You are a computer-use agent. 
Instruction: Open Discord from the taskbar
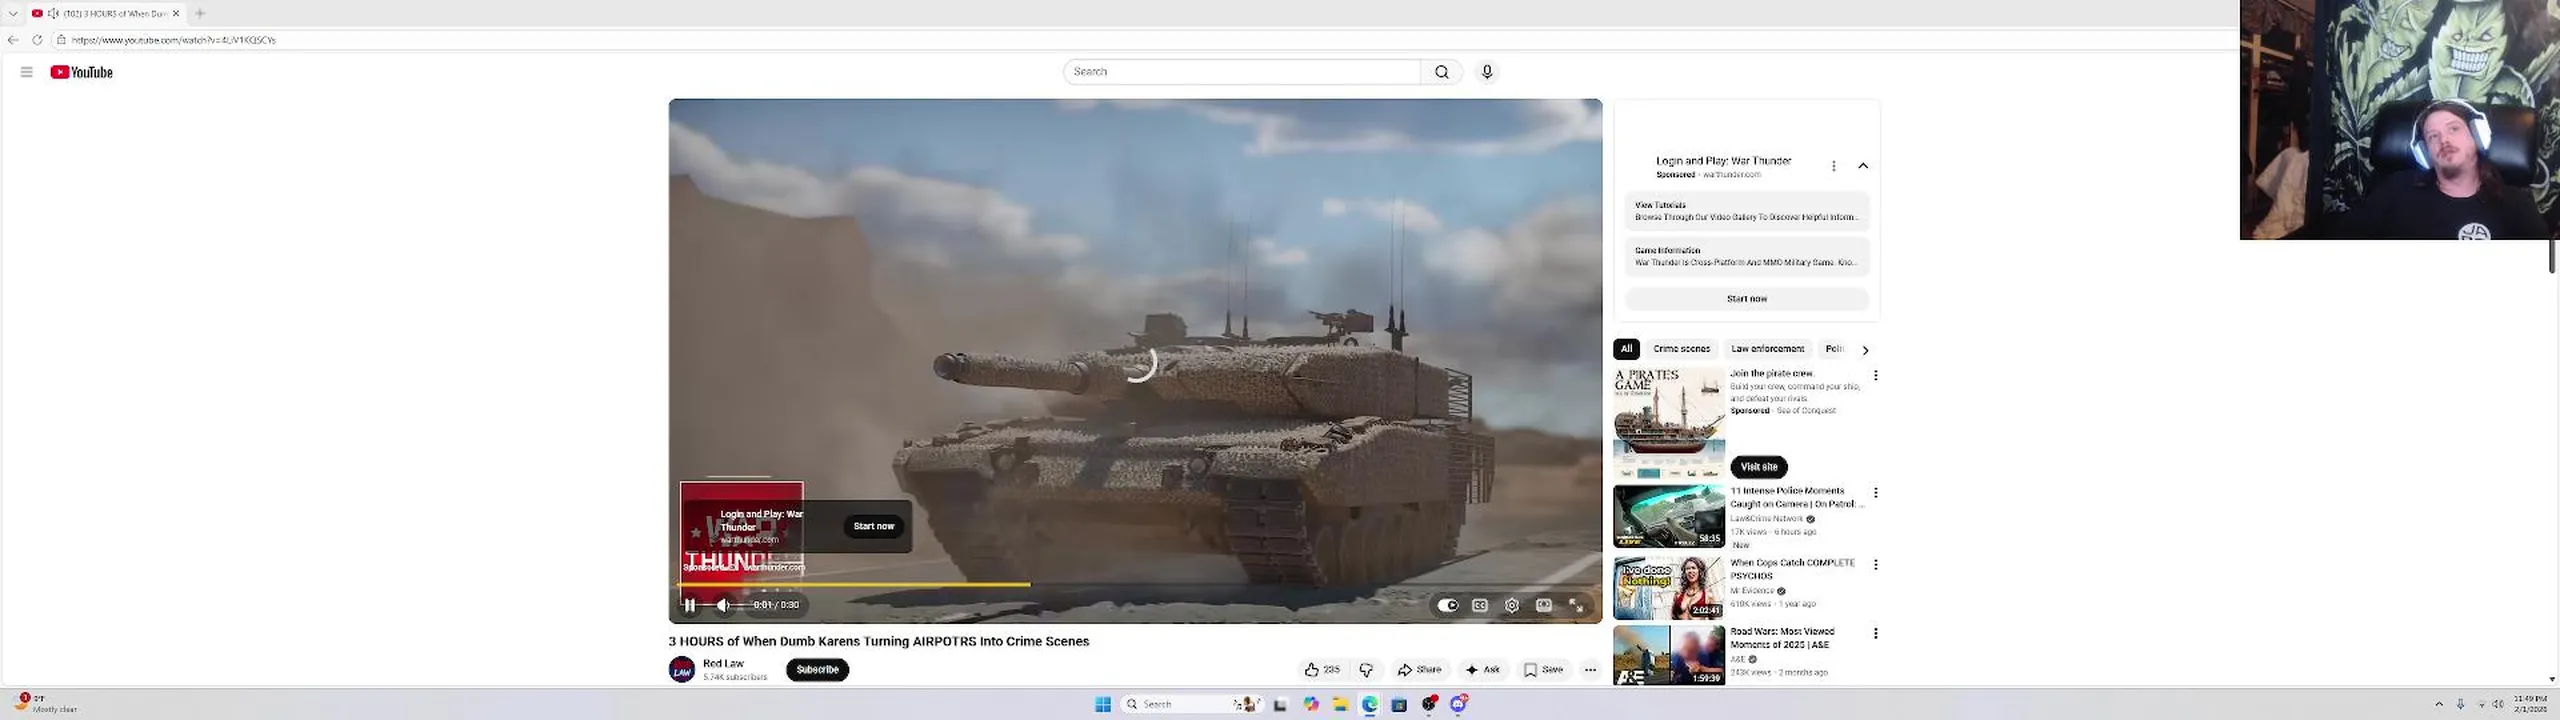click(x=1458, y=705)
